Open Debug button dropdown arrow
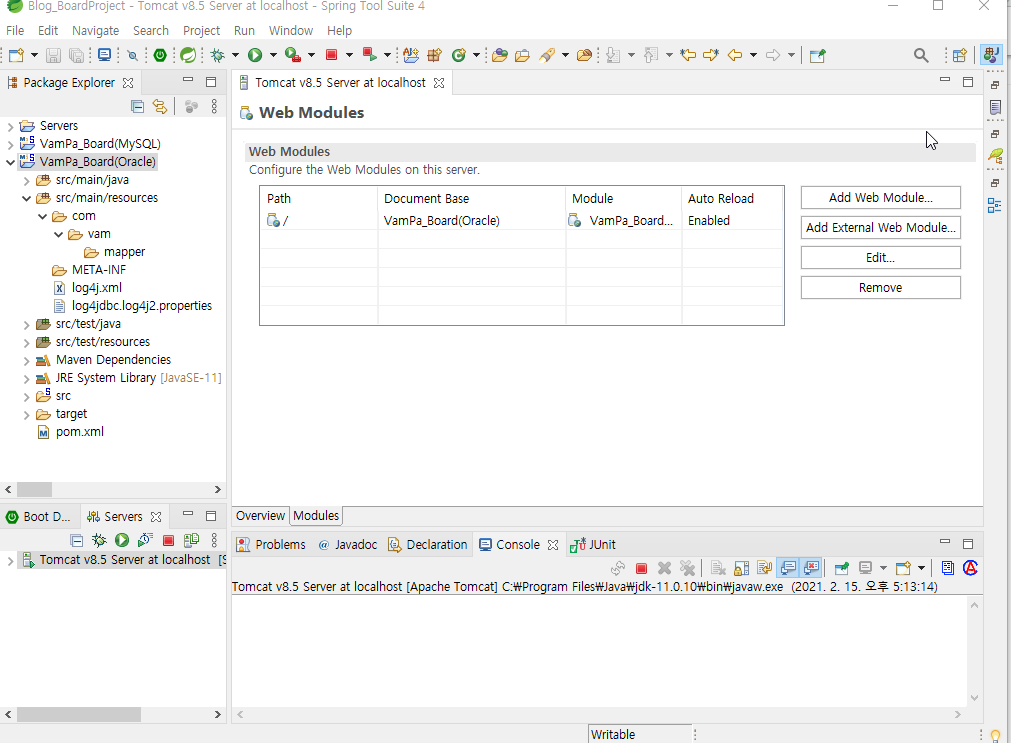 click(235, 55)
